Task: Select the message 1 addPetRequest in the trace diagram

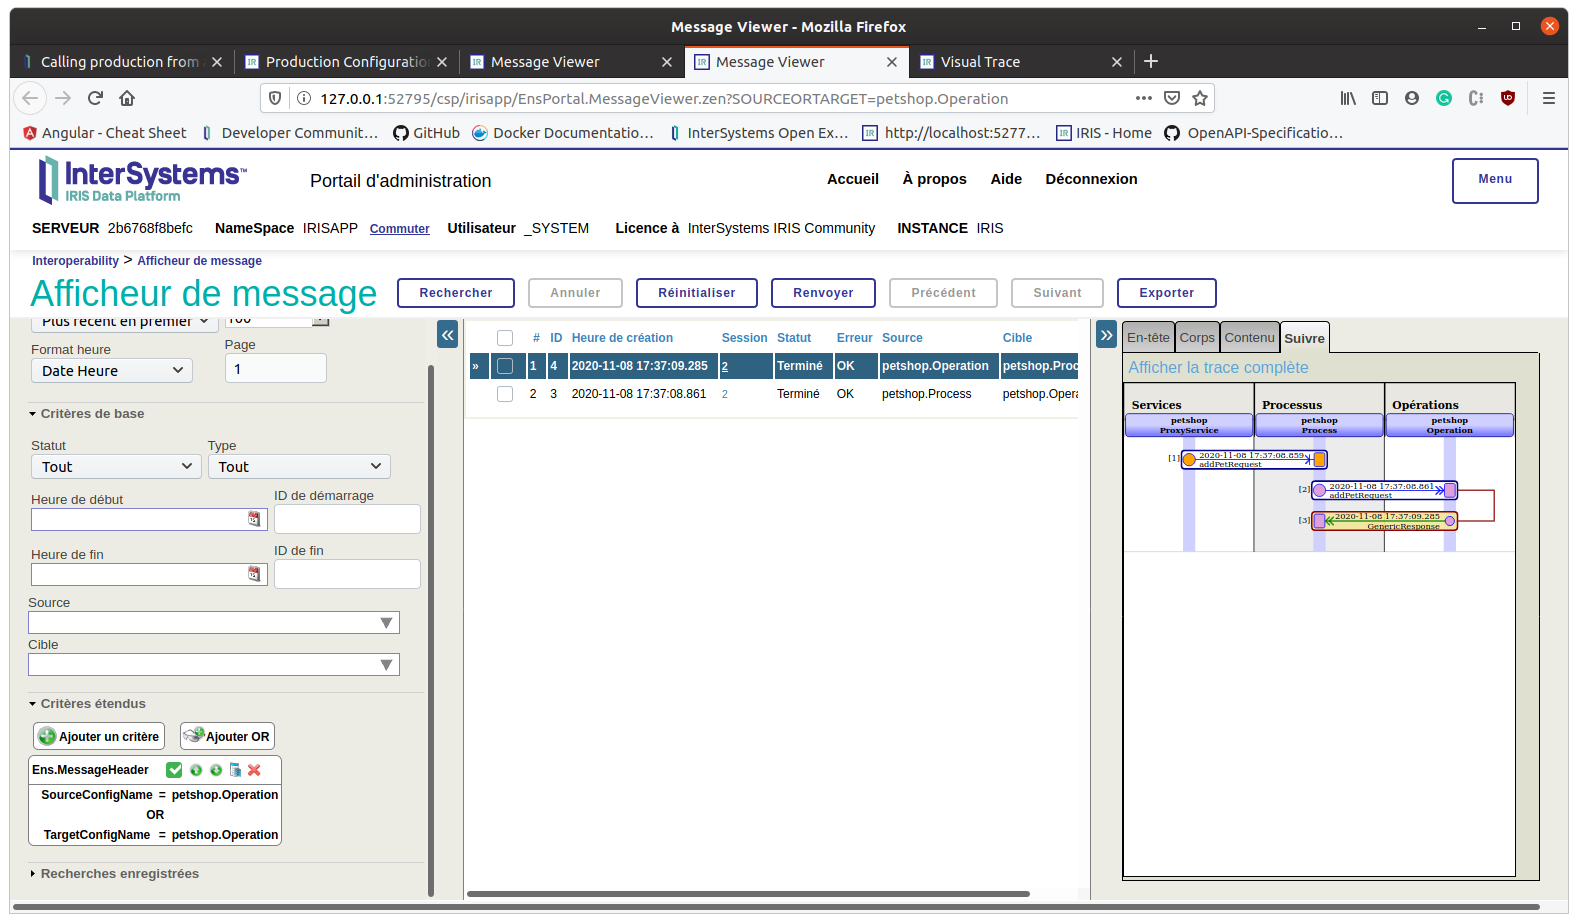Action: [1254, 460]
